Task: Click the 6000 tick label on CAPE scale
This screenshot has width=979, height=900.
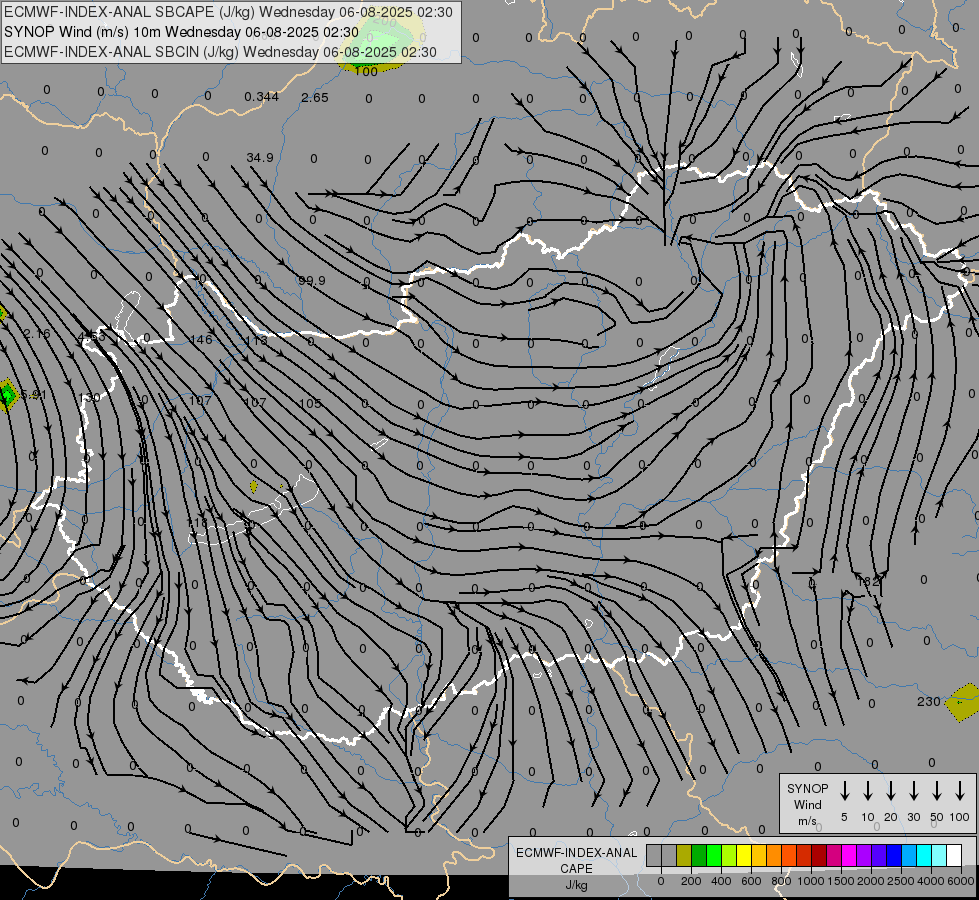Action: pos(961,881)
